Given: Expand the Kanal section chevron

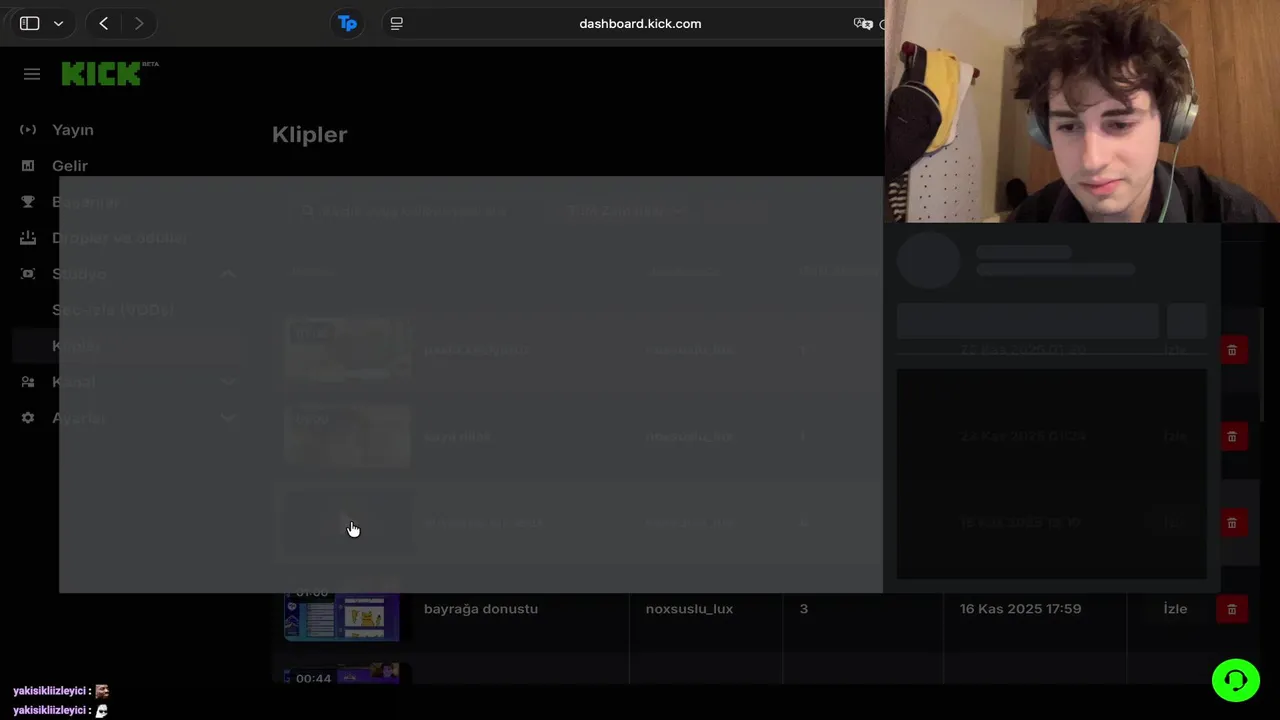Looking at the screenshot, I should [228, 382].
